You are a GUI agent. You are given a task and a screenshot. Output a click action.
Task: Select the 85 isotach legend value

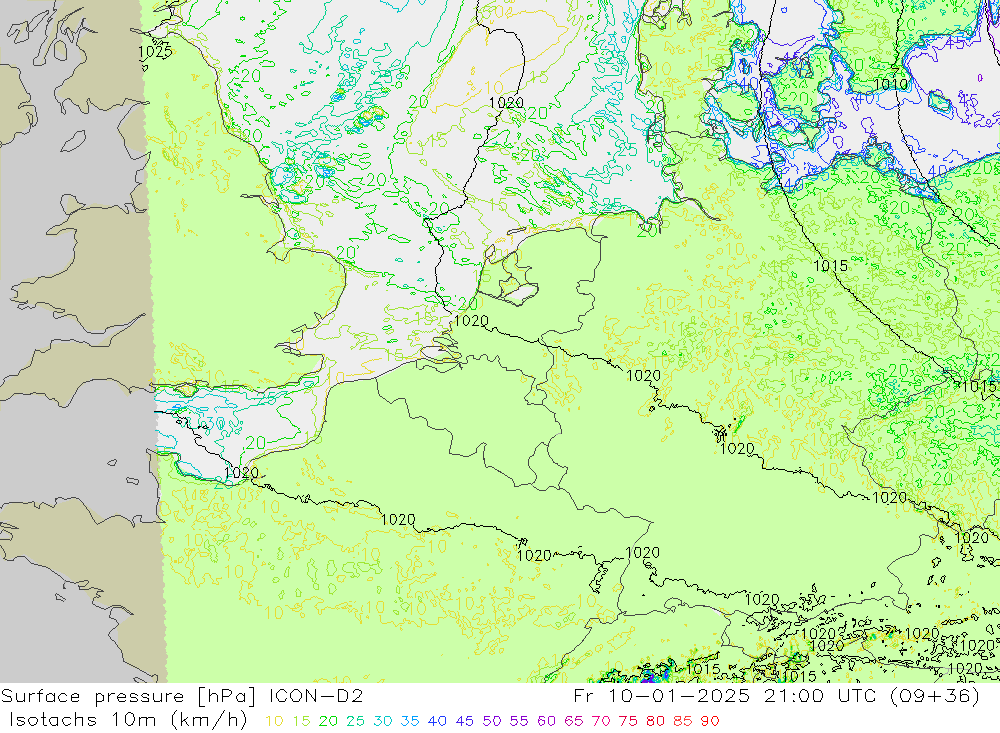pos(683,721)
